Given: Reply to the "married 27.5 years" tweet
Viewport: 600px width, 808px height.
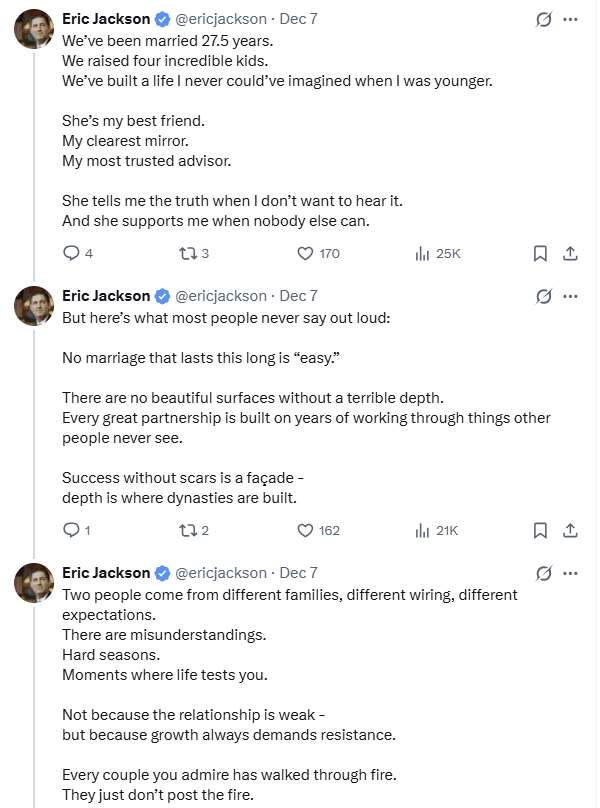Looking at the screenshot, I should point(71,254).
